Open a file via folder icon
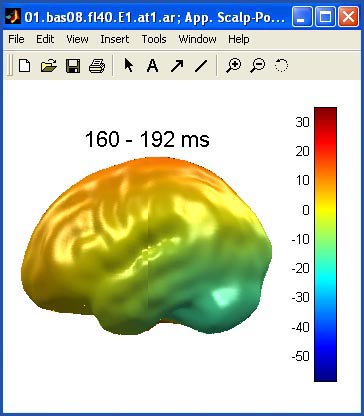 coord(49,66)
